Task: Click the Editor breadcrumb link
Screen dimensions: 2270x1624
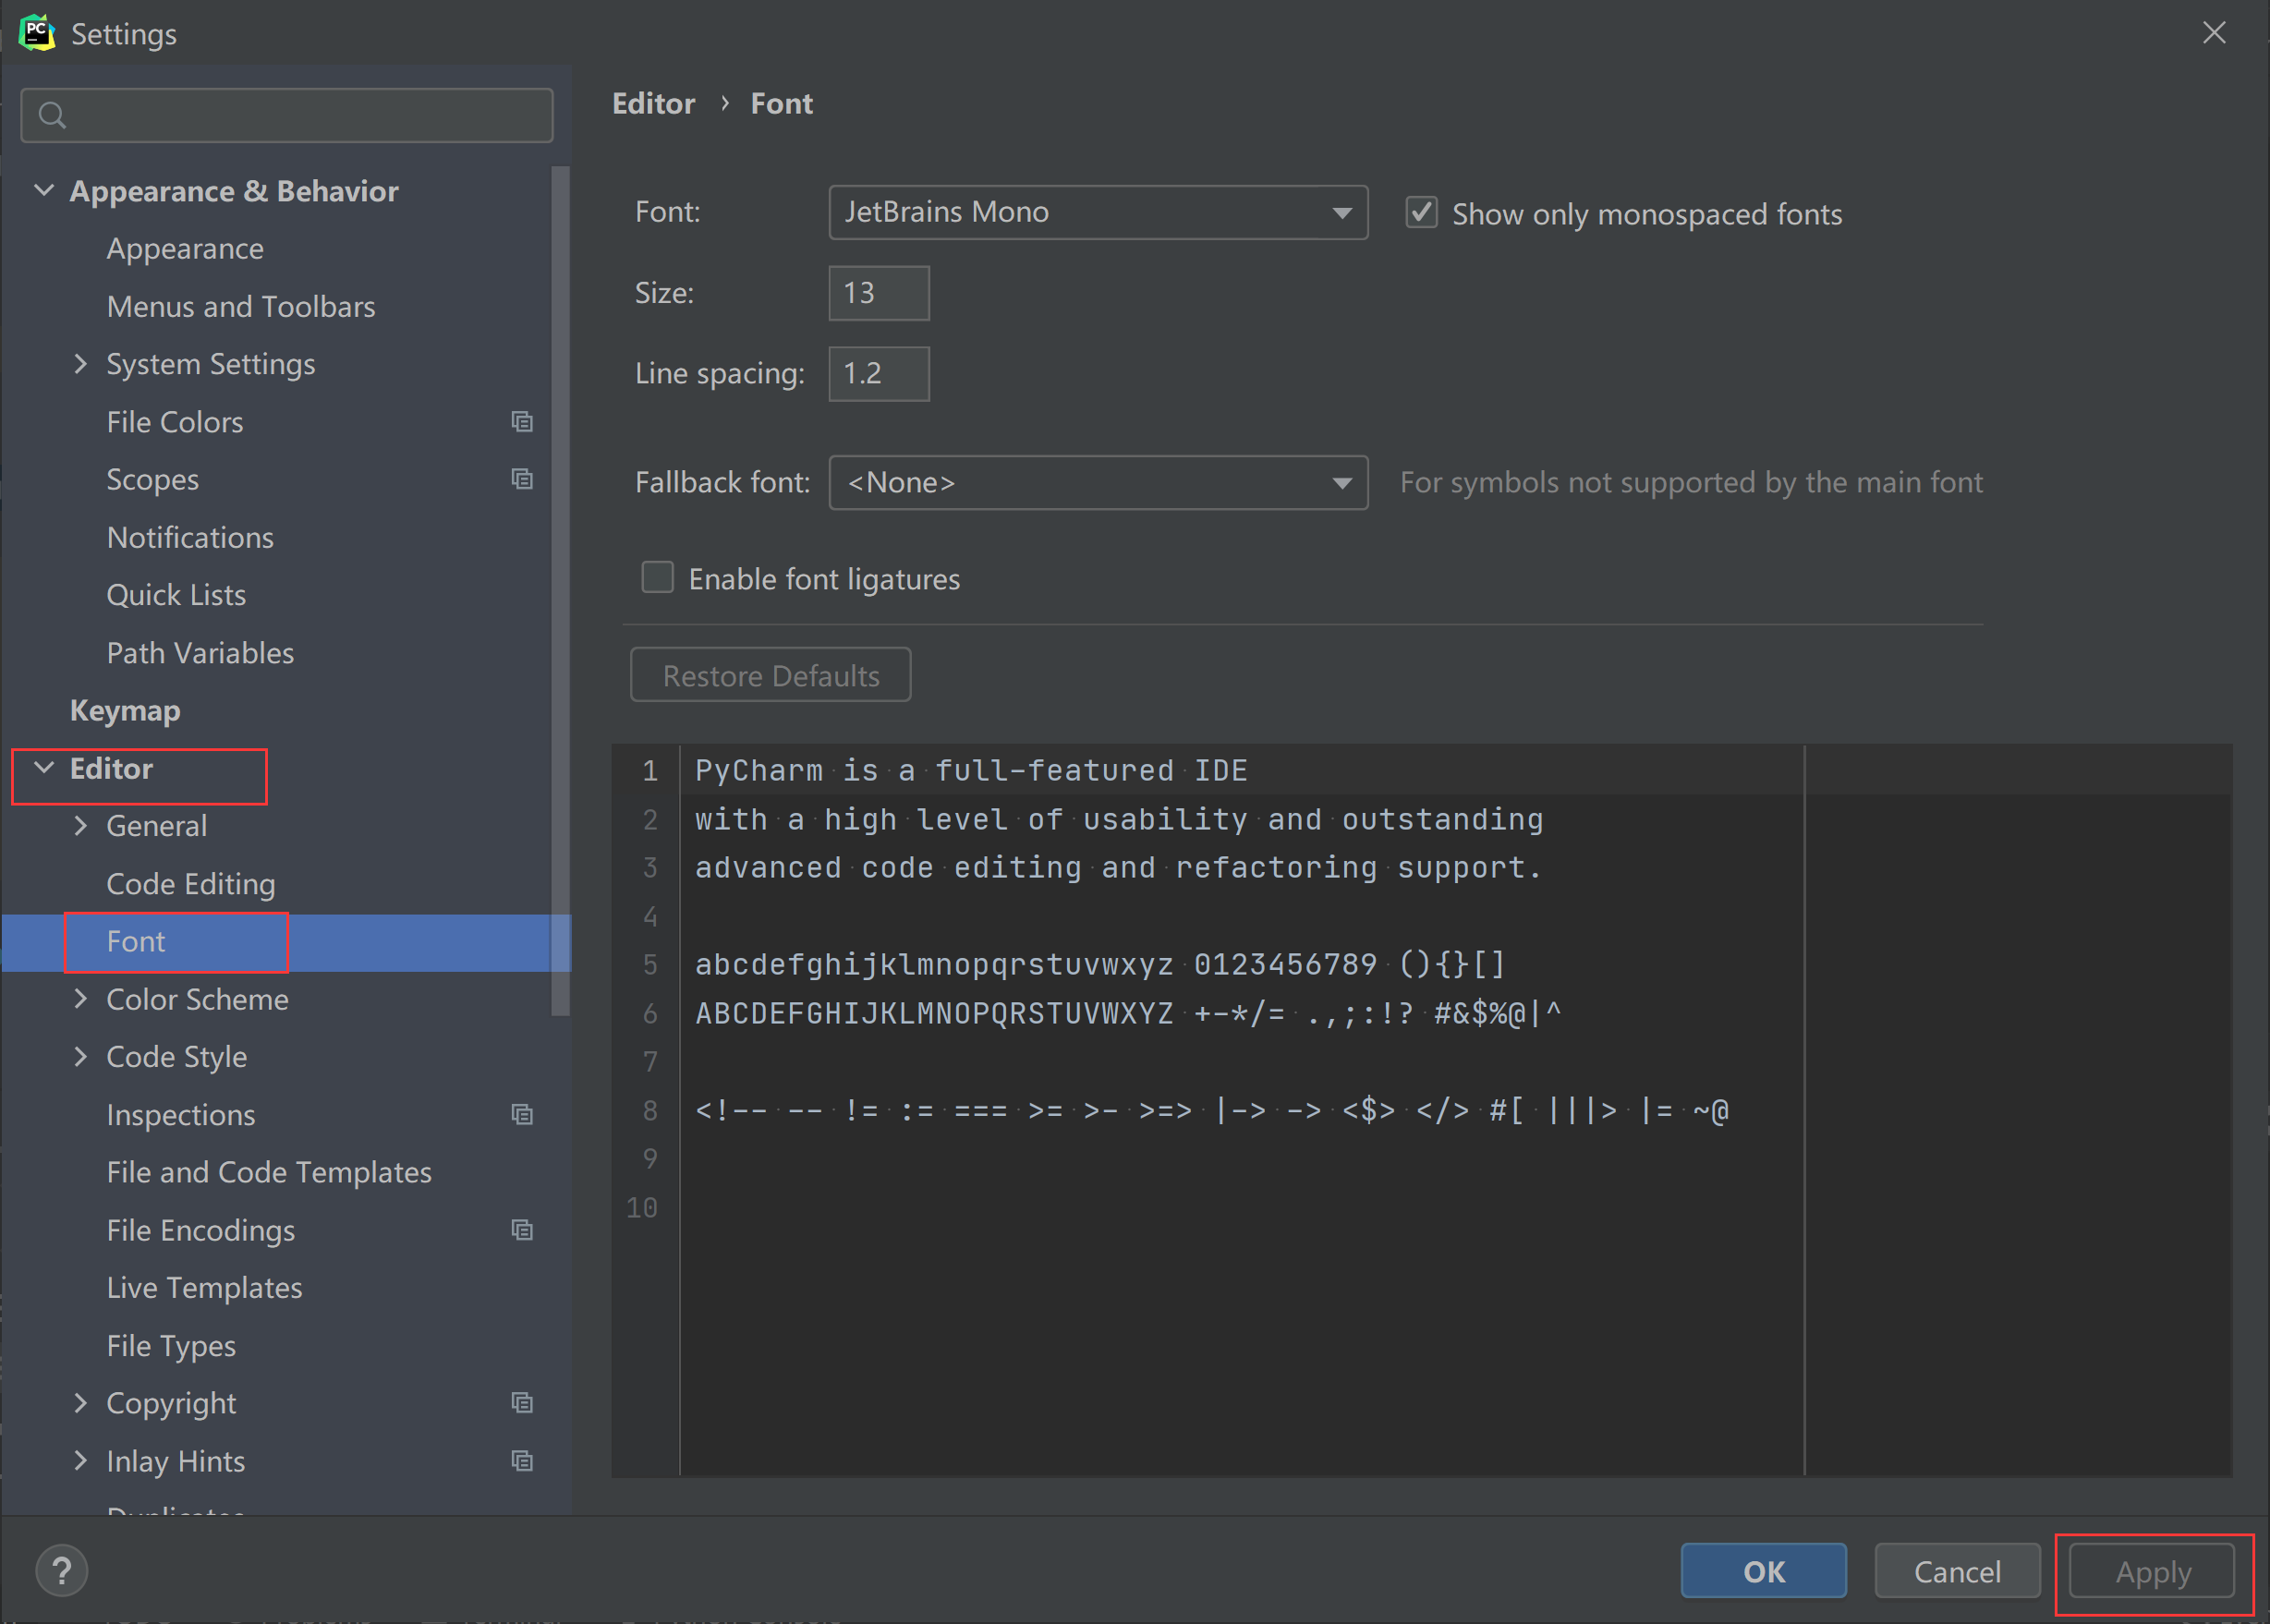Action: click(x=653, y=103)
